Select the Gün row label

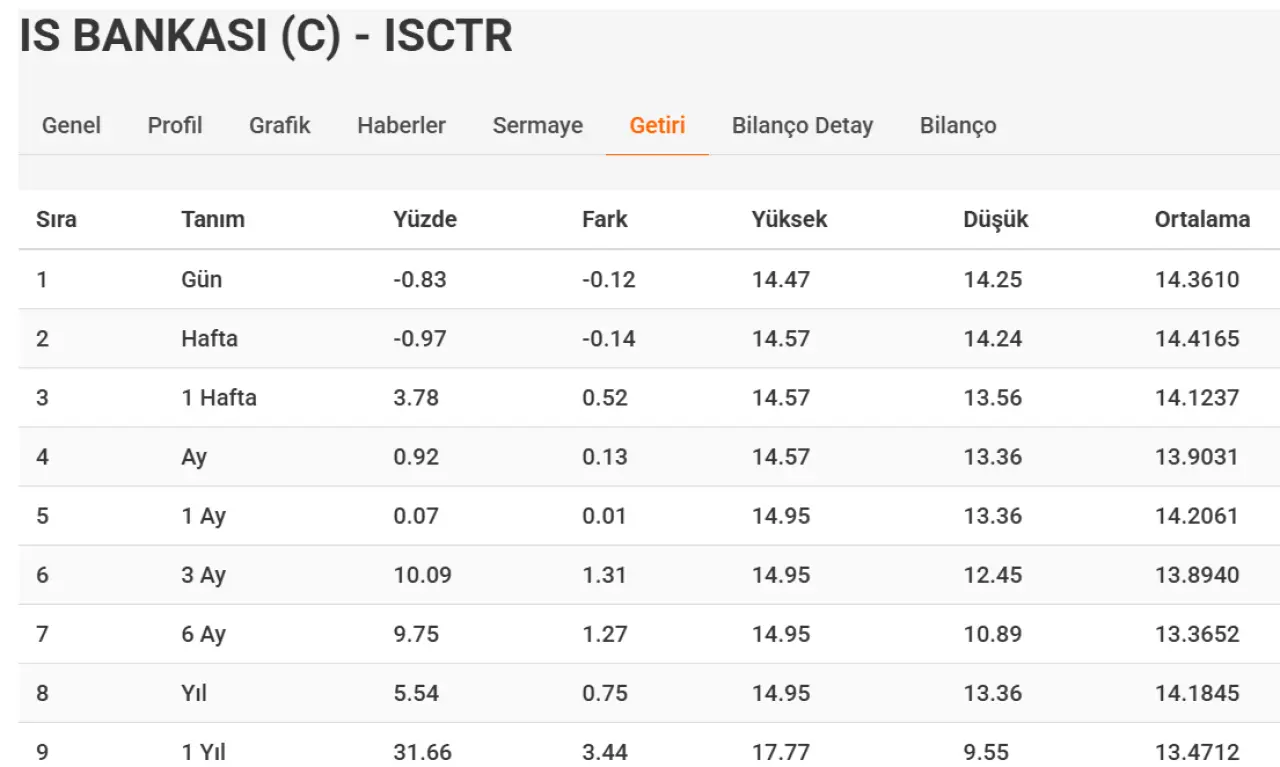pos(202,280)
